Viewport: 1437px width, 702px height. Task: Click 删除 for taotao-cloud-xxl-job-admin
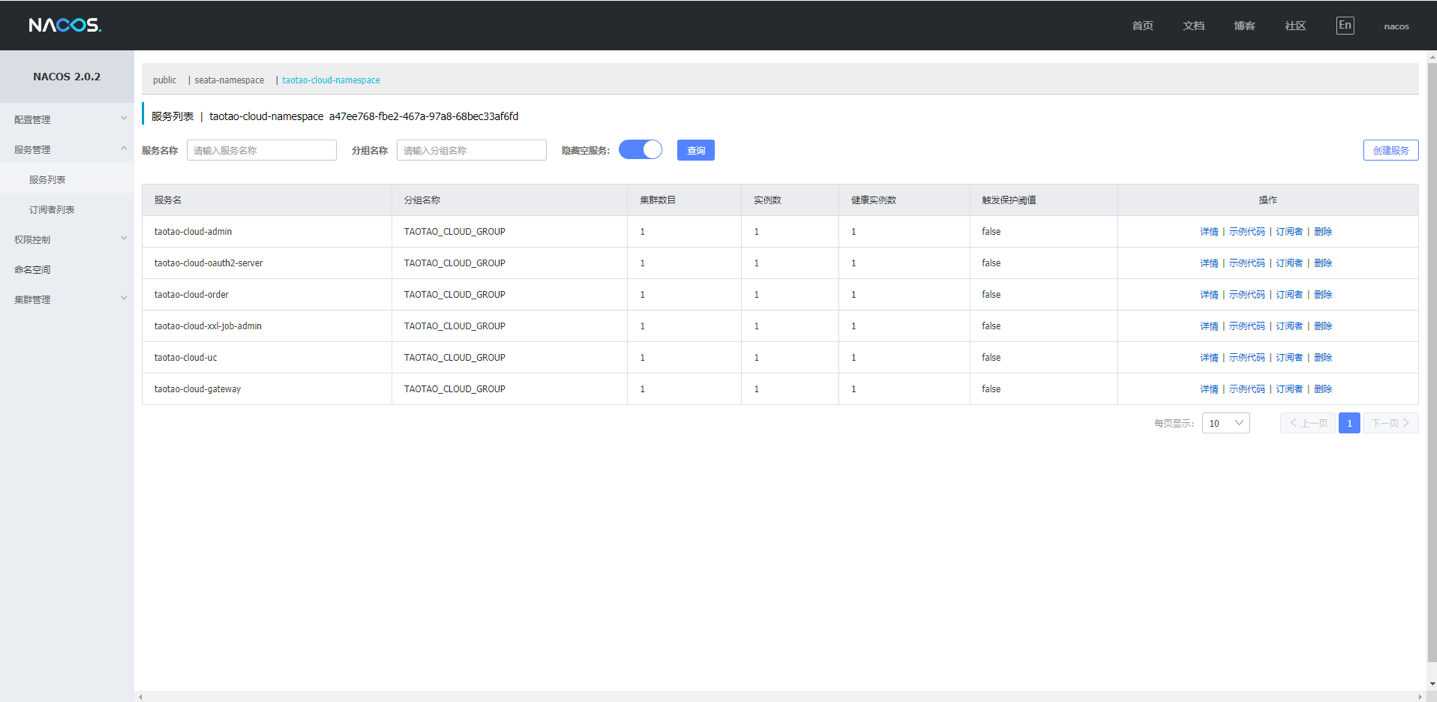pos(1323,326)
